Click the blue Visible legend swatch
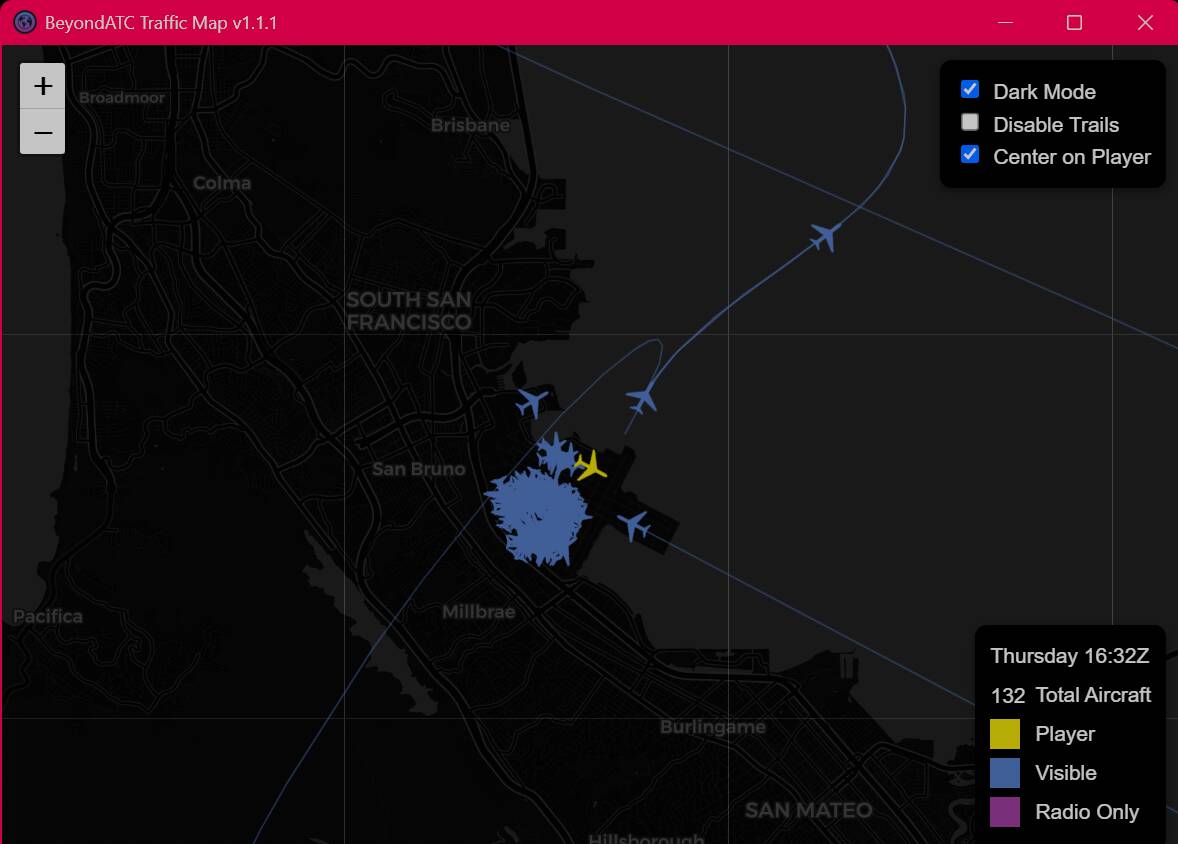The width and height of the screenshot is (1178, 844). pyautogui.click(x=1005, y=773)
